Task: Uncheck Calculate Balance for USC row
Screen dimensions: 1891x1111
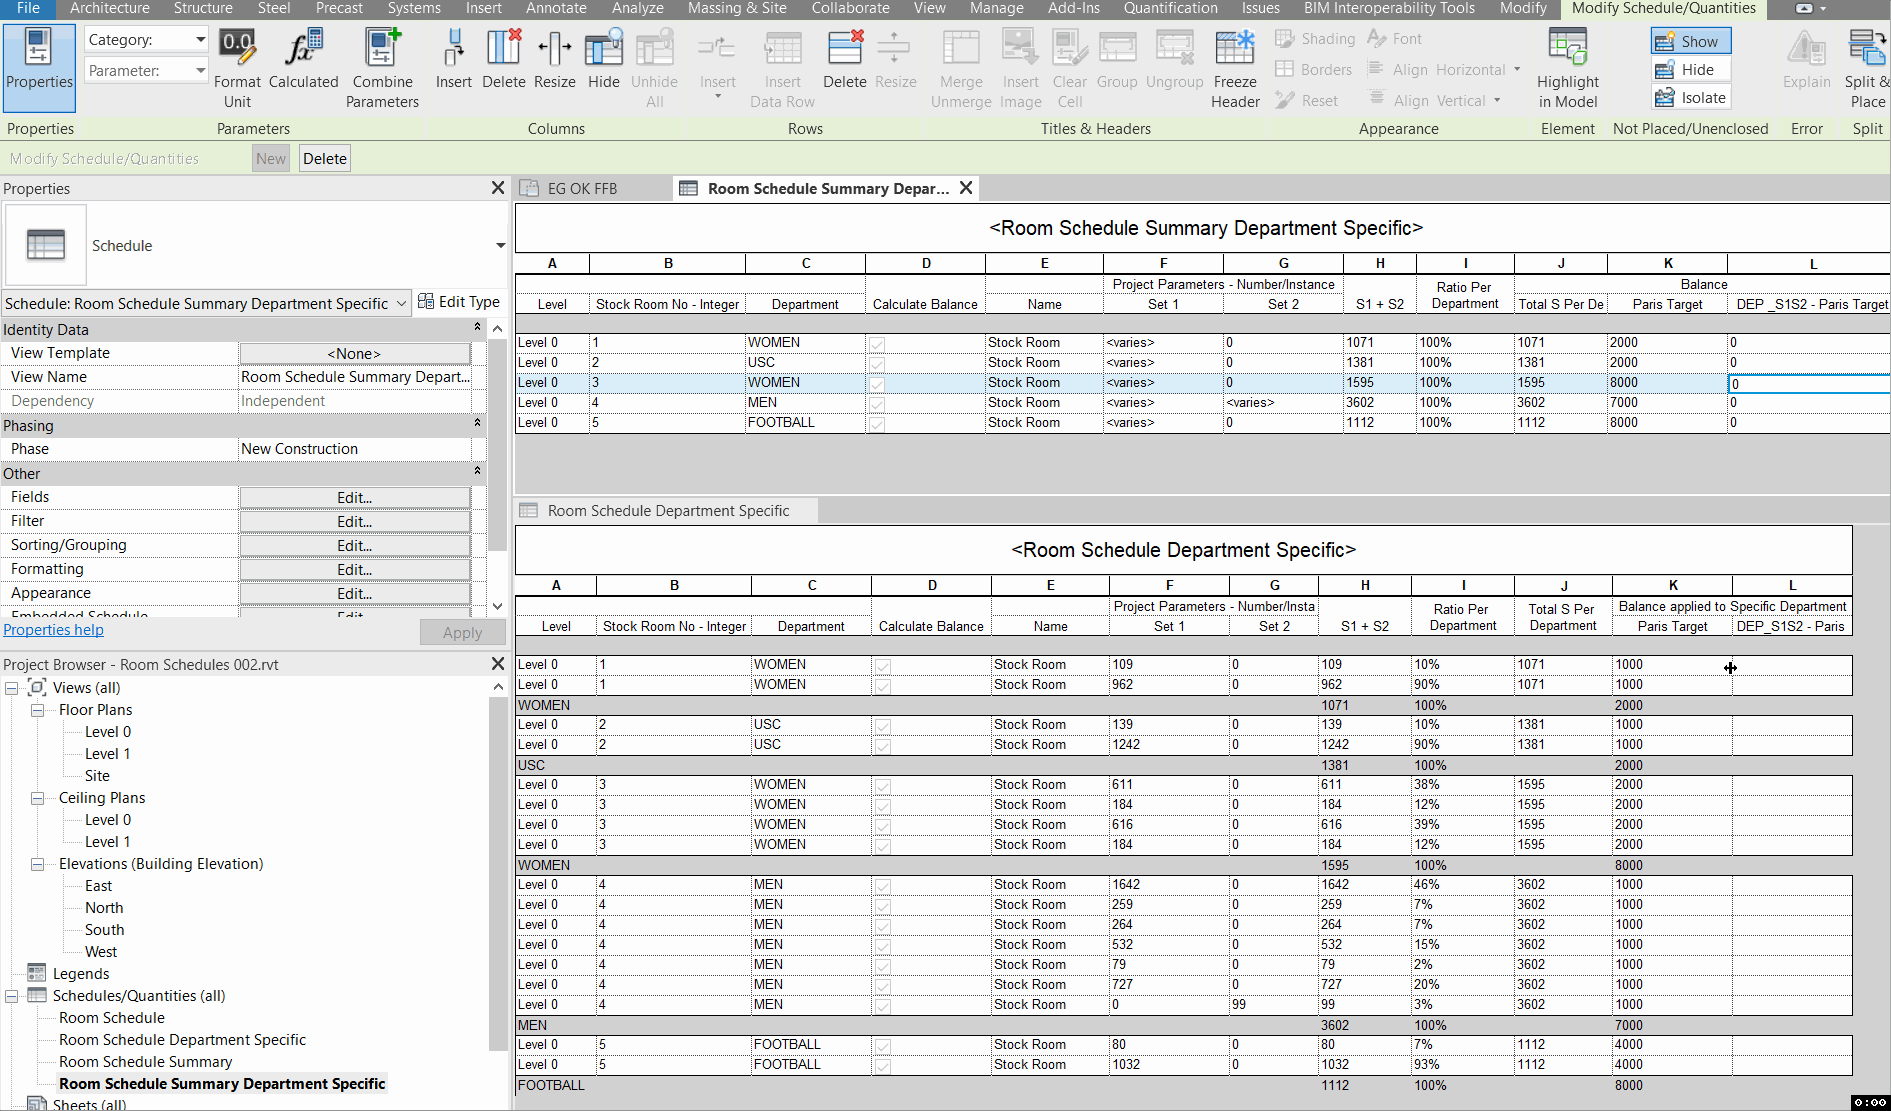Action: (877, 363)
